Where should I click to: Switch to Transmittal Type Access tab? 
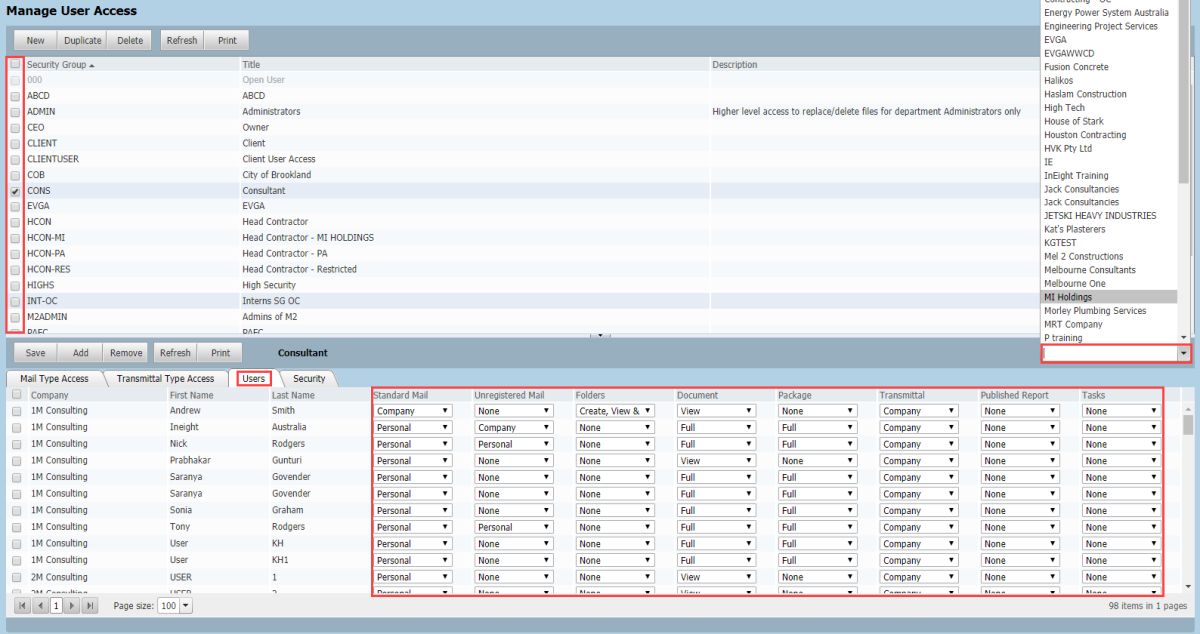click(165, 379)
